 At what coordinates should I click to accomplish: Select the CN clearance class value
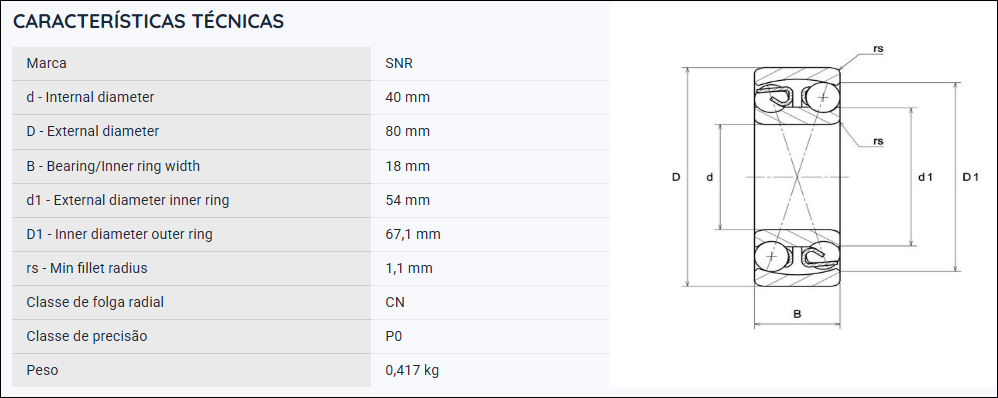coord(395,302)
